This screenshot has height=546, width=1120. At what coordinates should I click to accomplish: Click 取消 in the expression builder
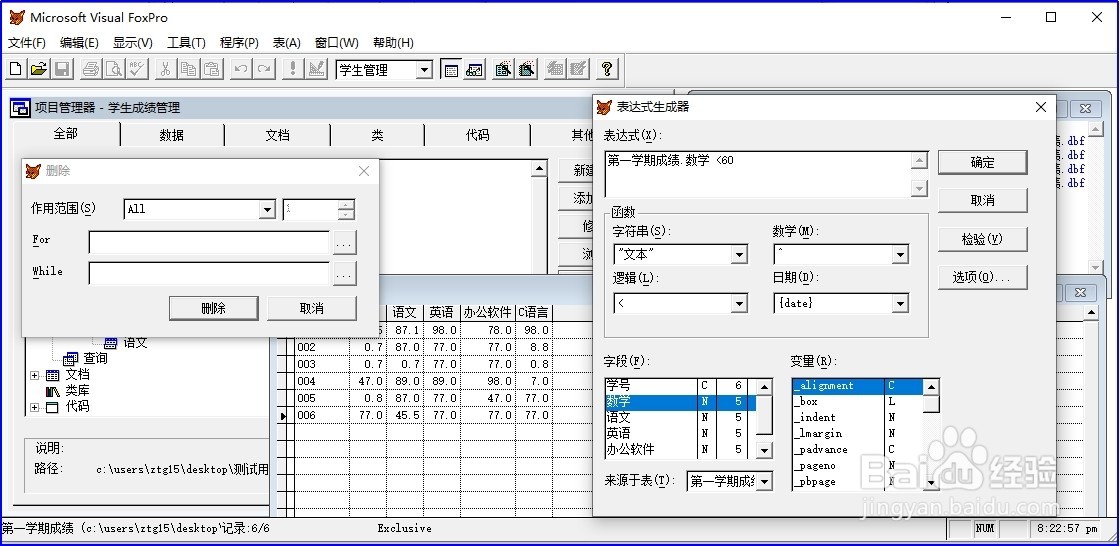tap(982, 201)
